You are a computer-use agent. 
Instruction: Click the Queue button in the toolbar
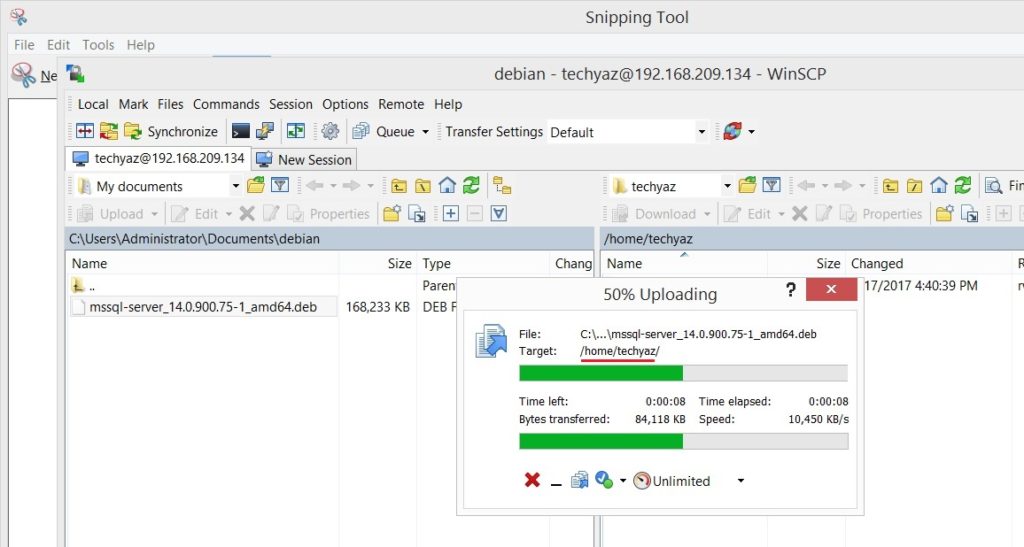point(393,132)
